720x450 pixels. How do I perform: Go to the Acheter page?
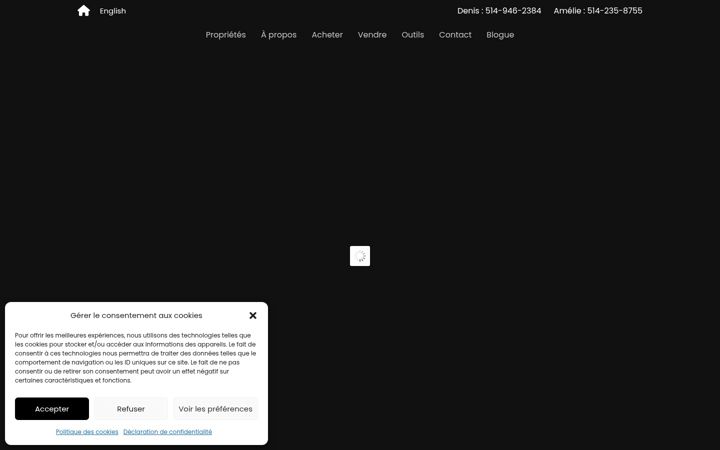[327, 35]
